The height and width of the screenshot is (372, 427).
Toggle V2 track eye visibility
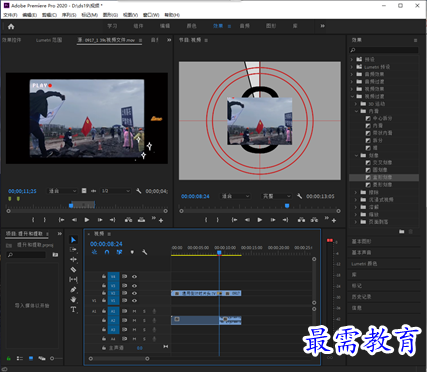click(x=134, y=293)
